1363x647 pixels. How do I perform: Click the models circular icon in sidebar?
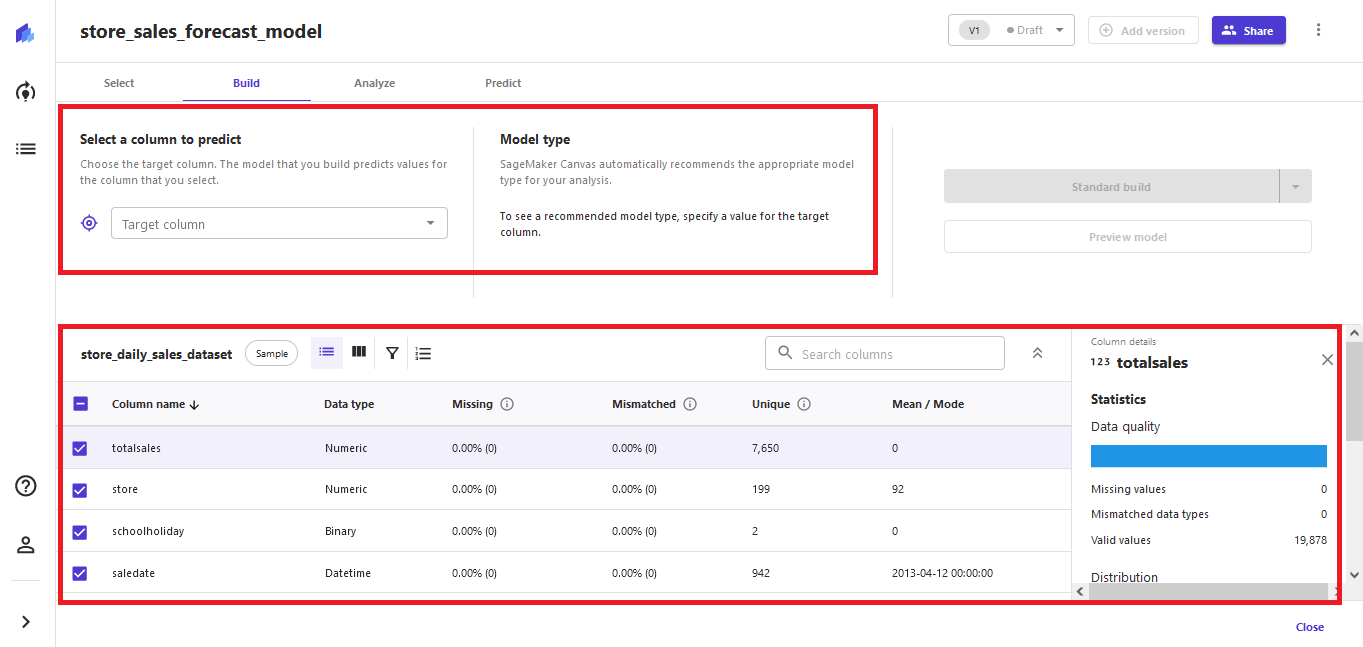coord(25,92)
